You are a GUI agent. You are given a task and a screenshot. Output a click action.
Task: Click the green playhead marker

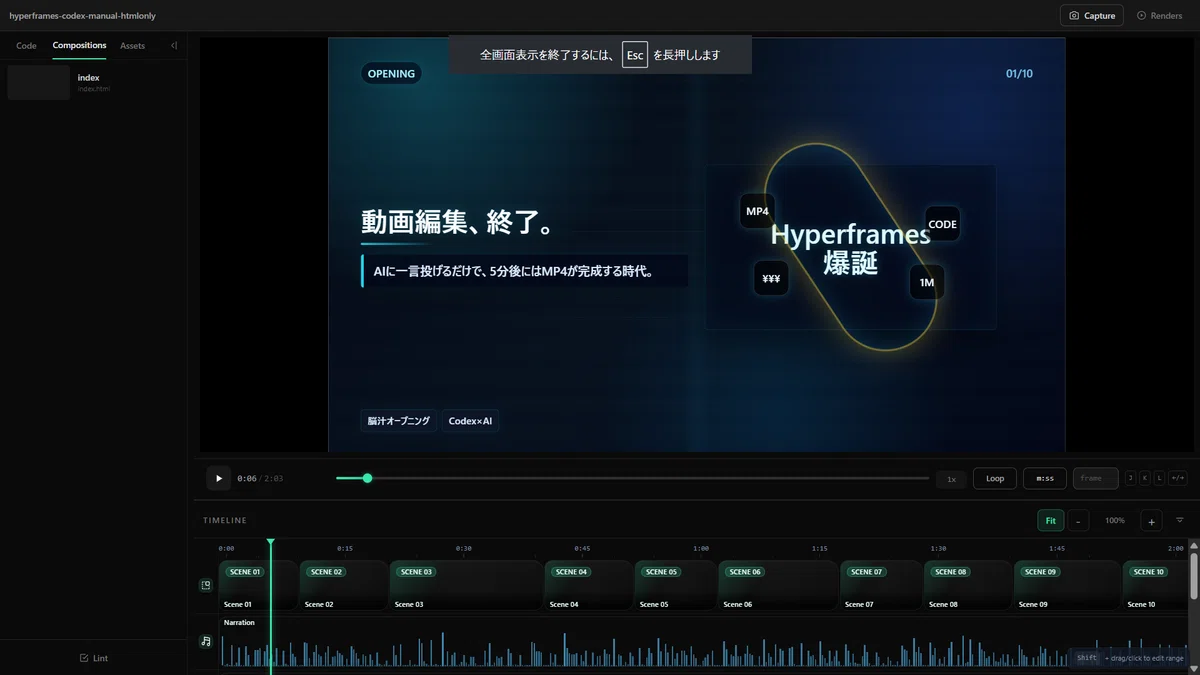point(270,542)
